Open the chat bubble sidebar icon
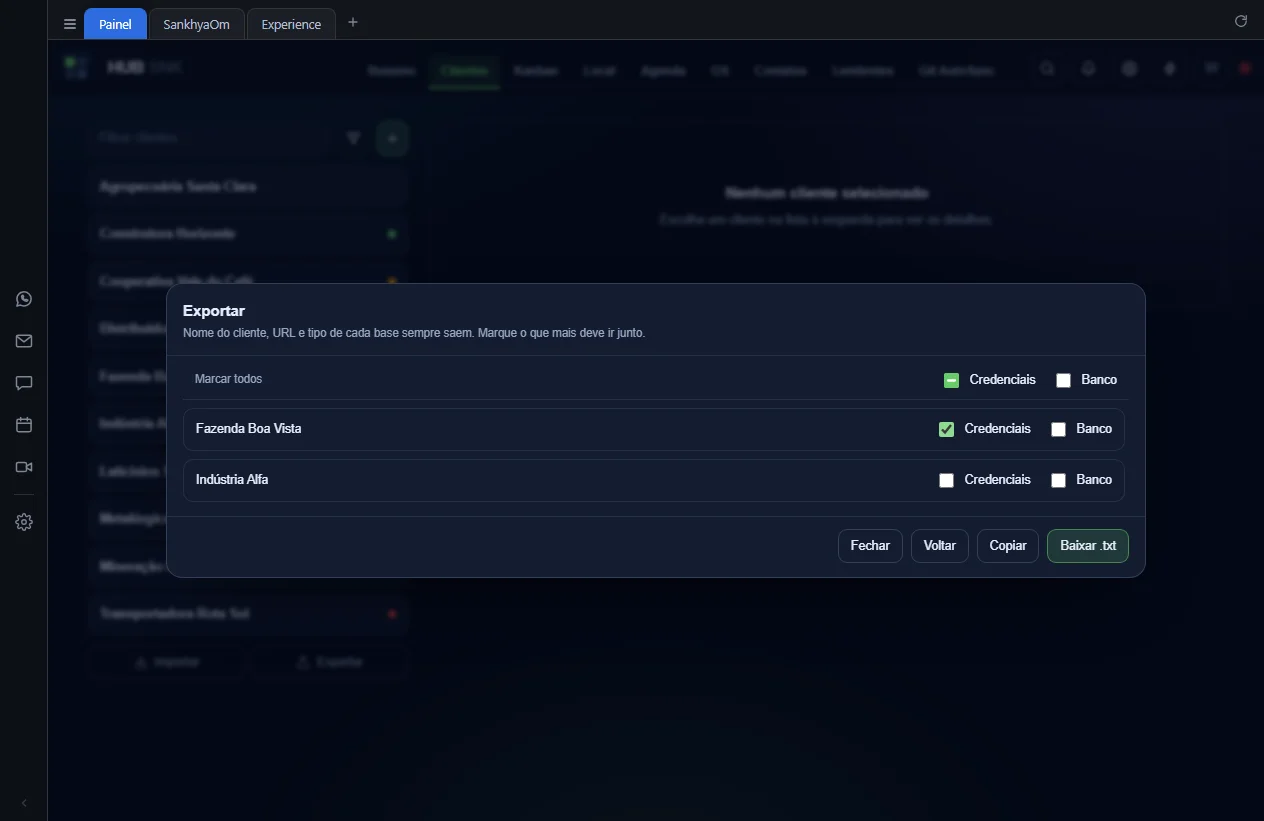 (24, 383)
